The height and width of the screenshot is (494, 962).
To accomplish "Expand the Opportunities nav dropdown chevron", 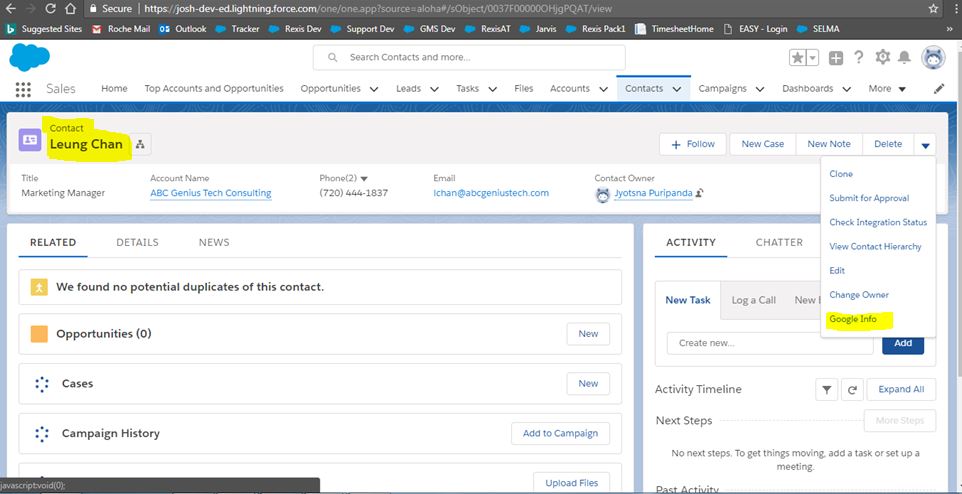I will [374, 89].
